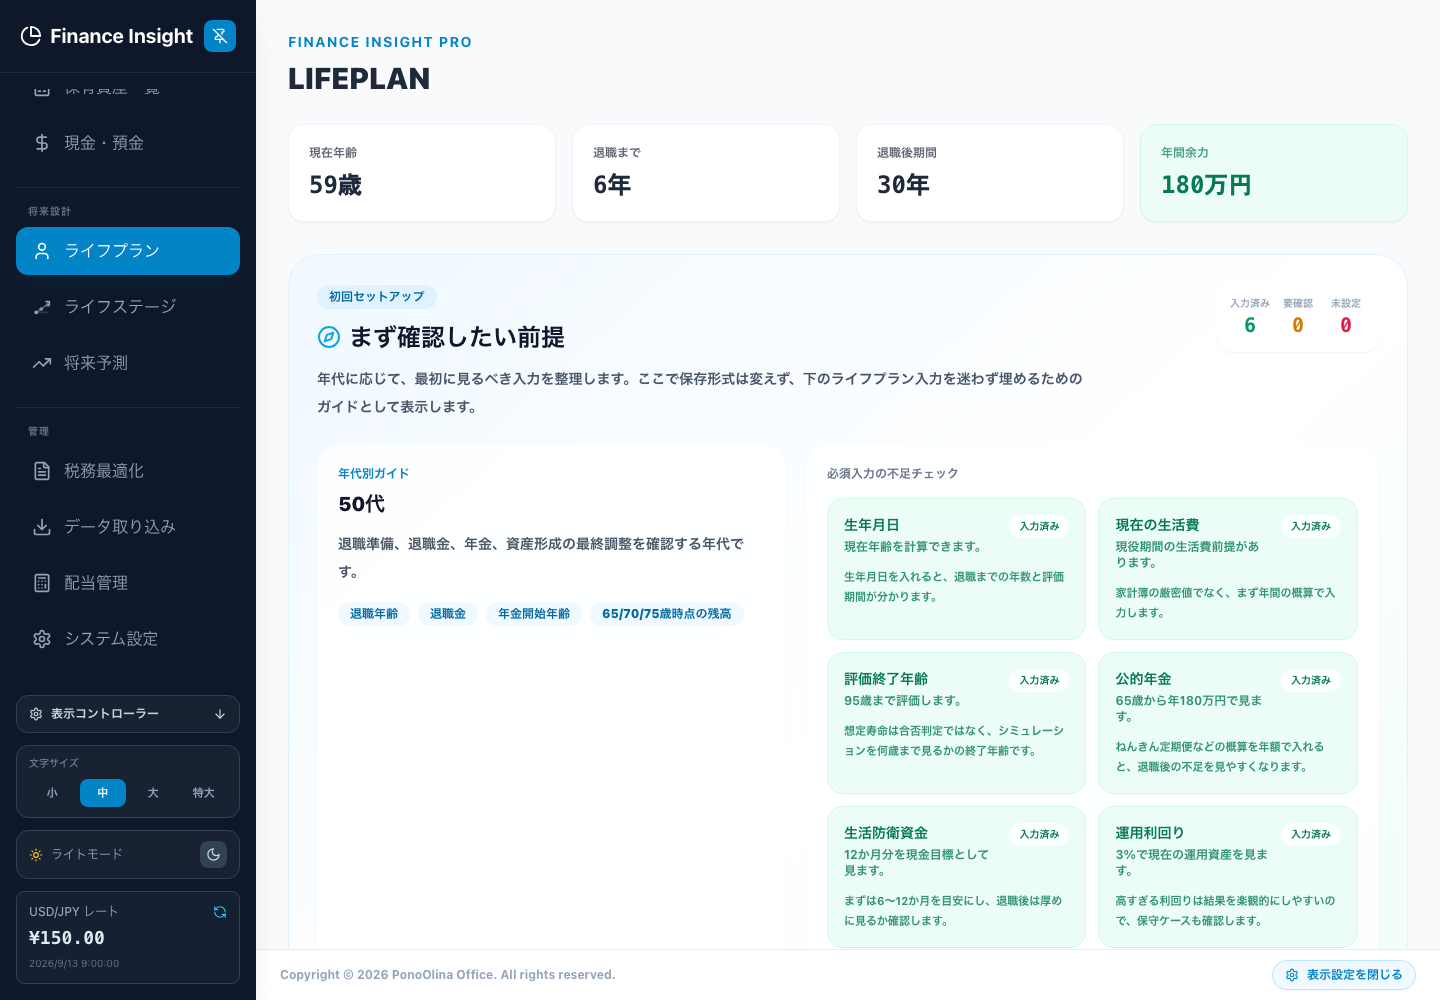Viewport: 1440px width, 1000px height.
Task: Click the 退職後期間 30年 summary card
Action: [x=990, y=173]
